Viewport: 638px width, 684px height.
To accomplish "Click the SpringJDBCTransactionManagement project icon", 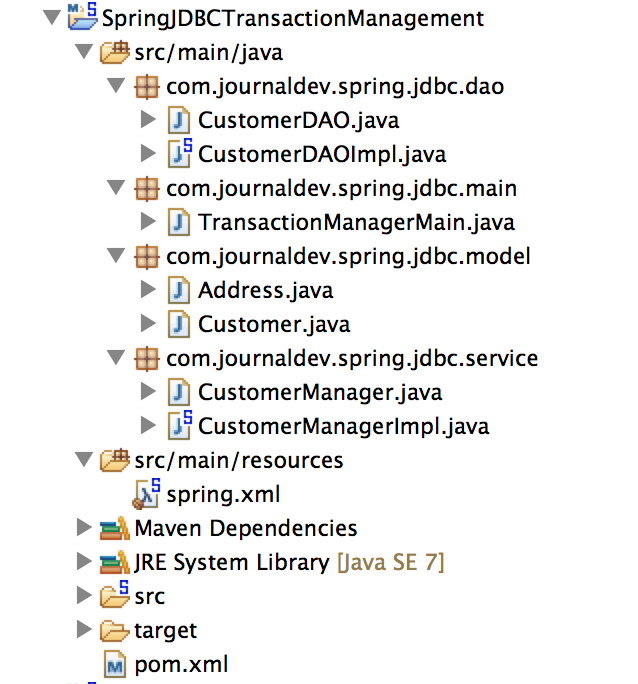I will tap(82, 17).
